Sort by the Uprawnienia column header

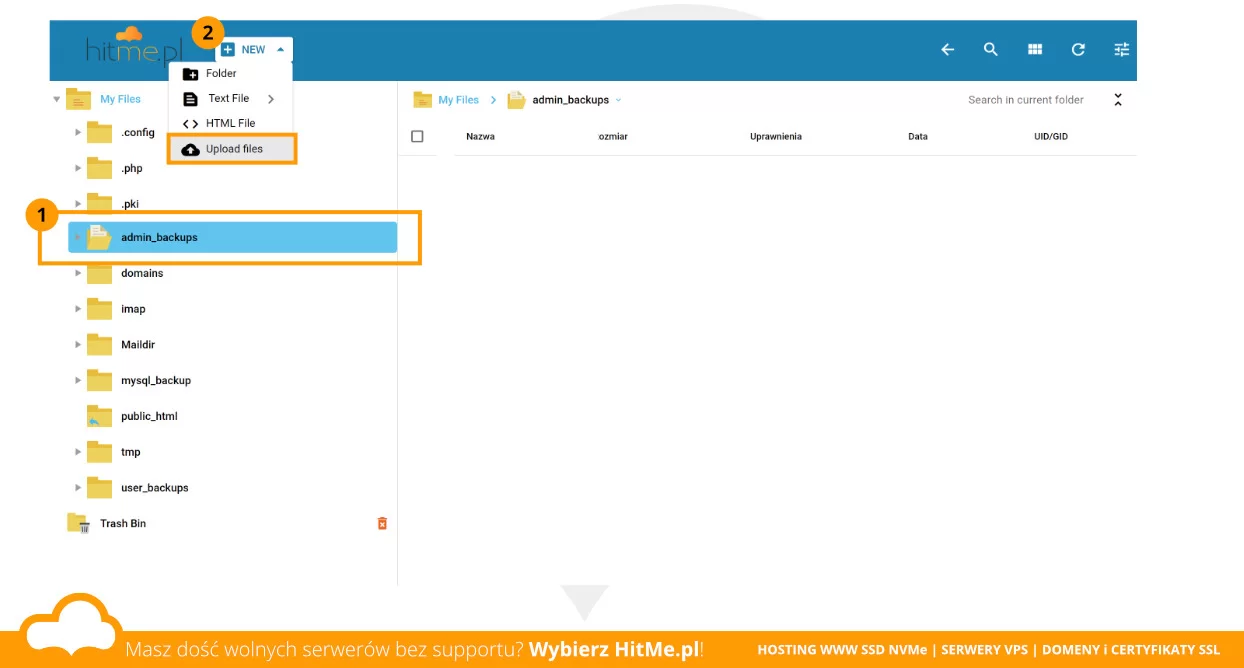pyautogui.click(x=776, y=136)
